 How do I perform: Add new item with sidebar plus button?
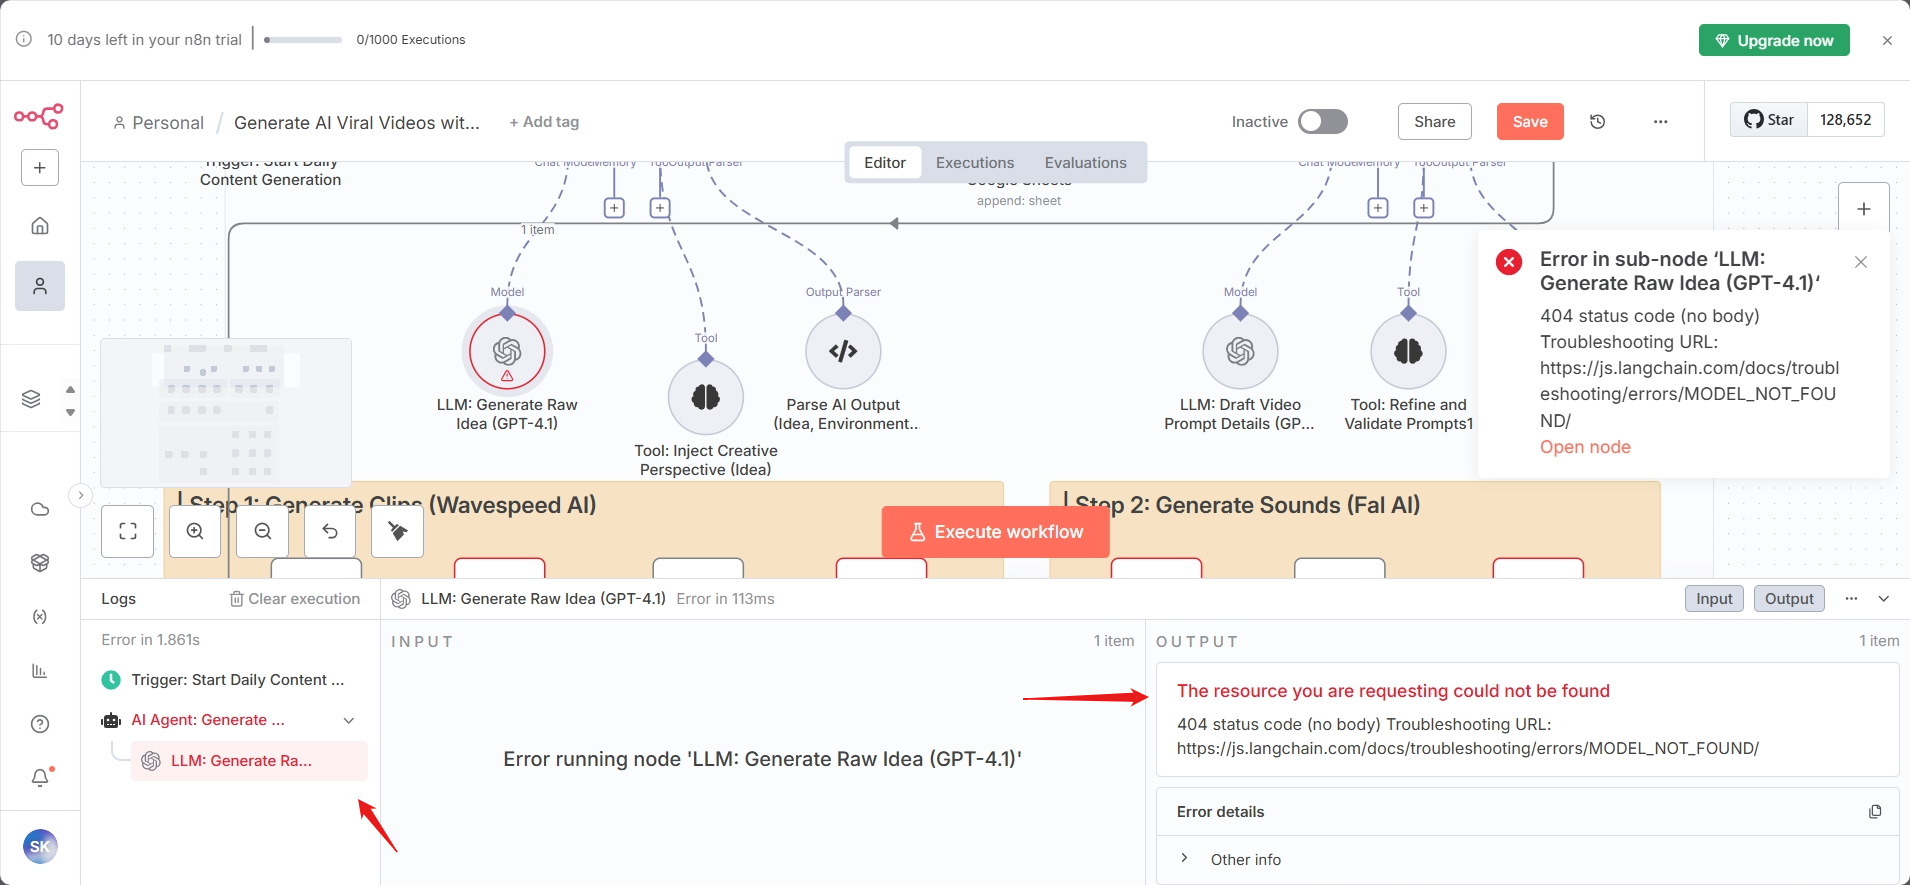pos(40,168)
